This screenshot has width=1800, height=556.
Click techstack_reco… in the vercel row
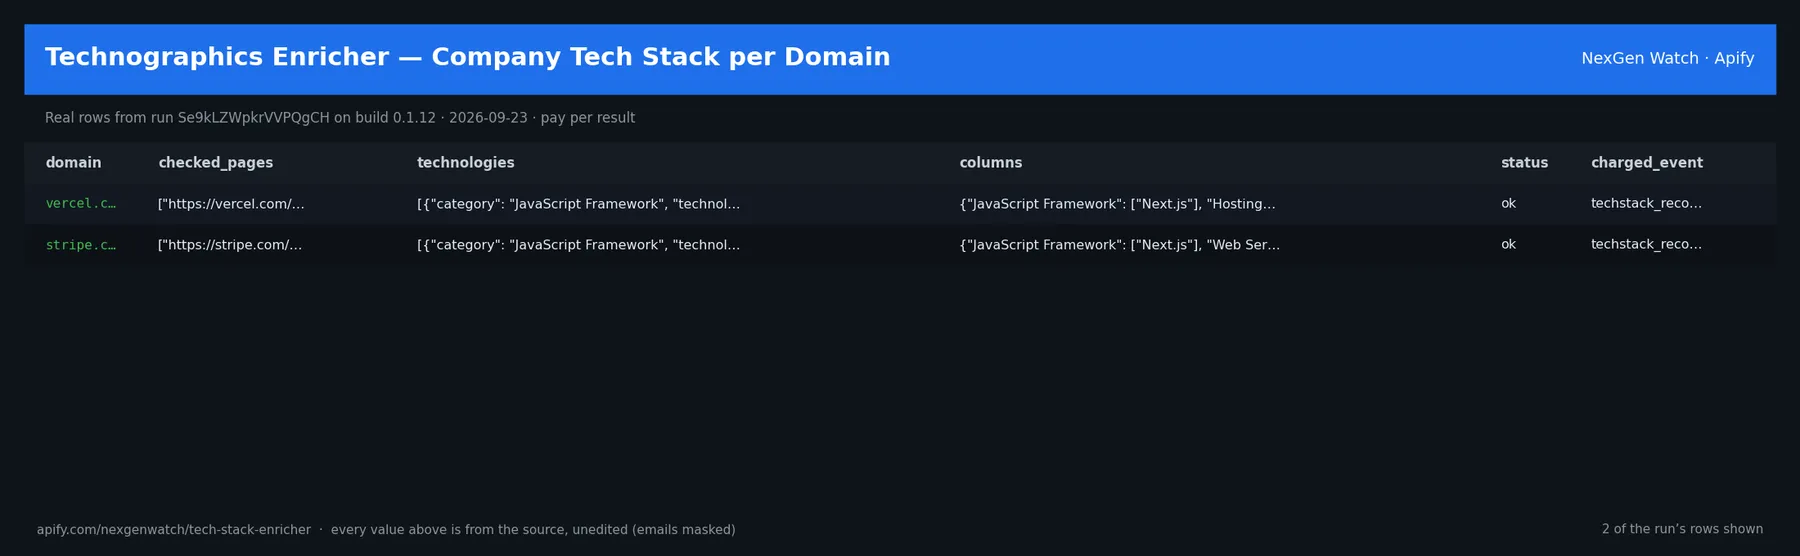pyautogui.click(x=1646, y=204)
